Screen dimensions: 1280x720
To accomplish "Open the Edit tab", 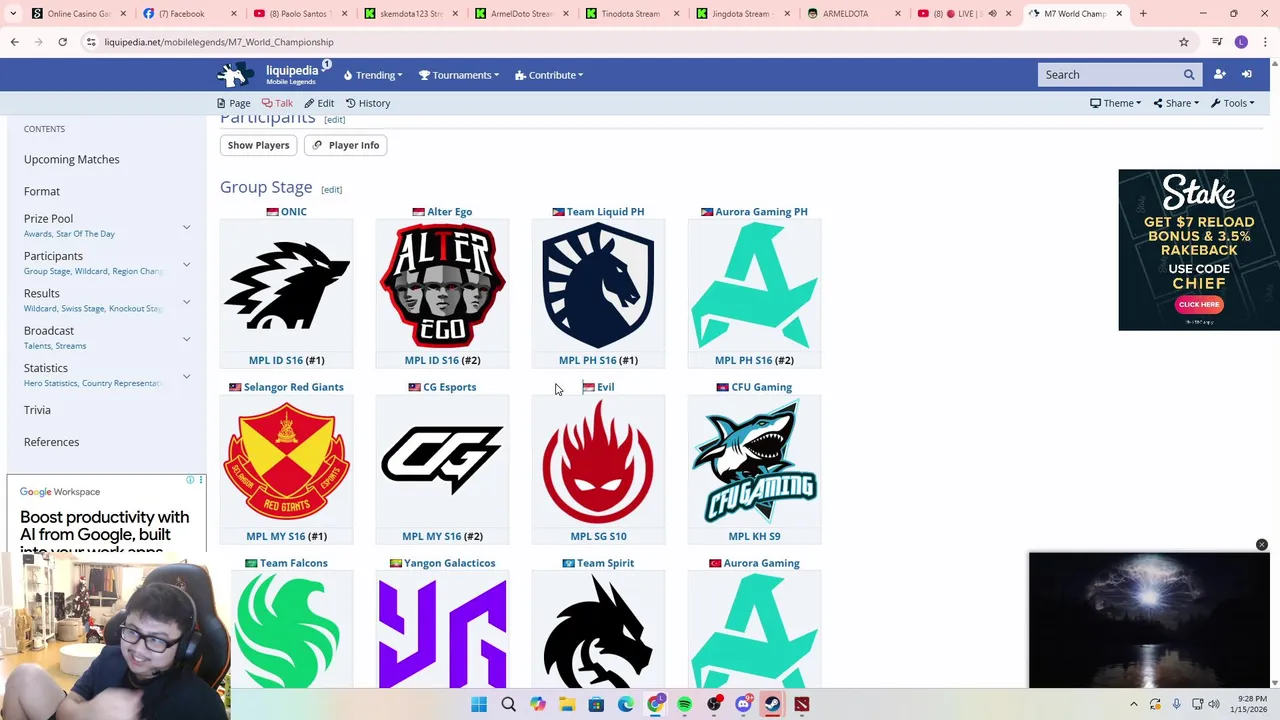I will (x=319, y=103).
